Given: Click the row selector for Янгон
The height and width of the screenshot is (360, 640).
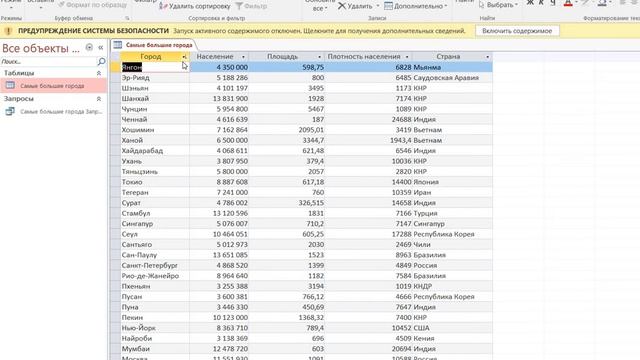Looking at the screenshot, I should pos(115,67).
